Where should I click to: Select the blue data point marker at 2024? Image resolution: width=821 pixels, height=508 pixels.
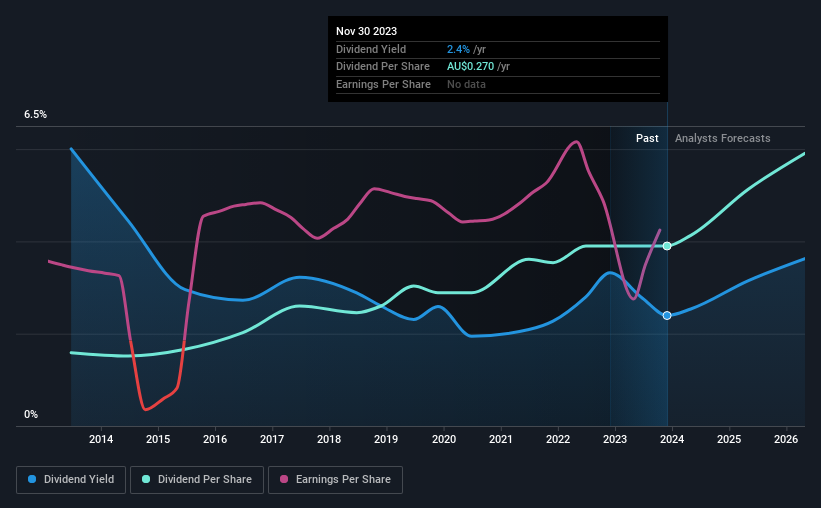click(x=667, y=315)
